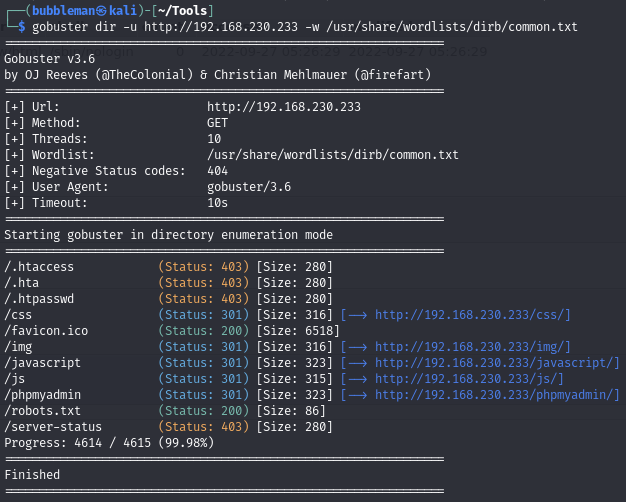Click the Finished line at the bottom
This screenshot has width=626, height=502.
click(x=32, y=474)
